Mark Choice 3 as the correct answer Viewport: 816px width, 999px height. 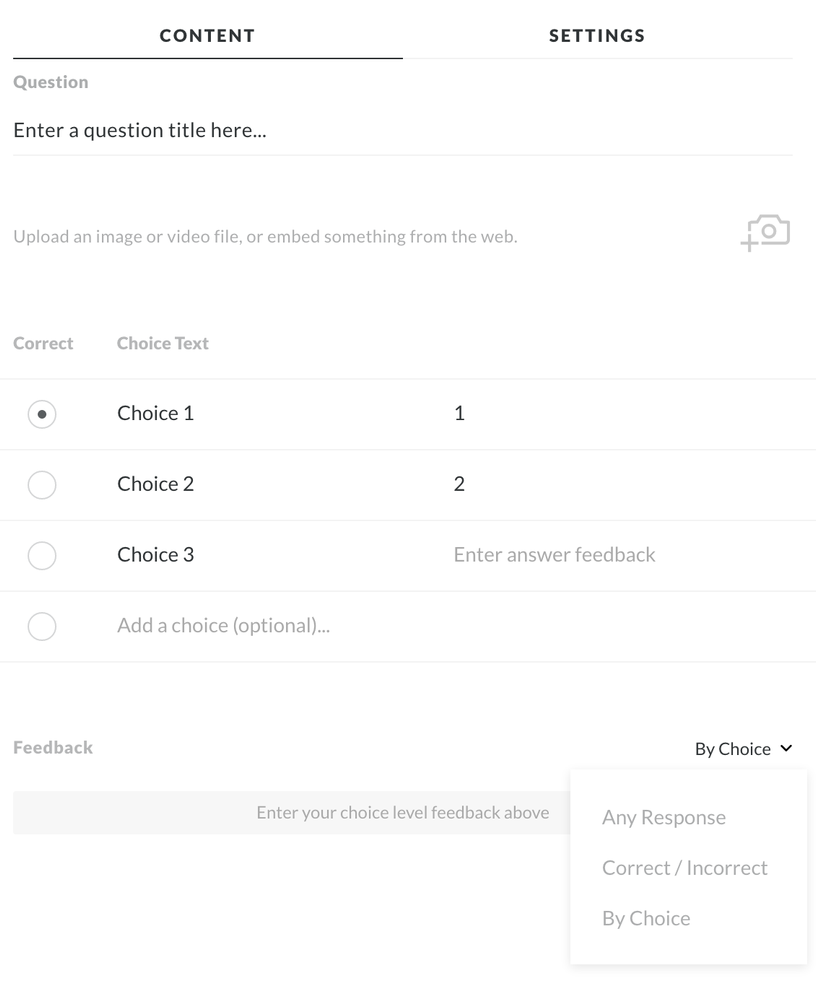[x=42, y=555]
